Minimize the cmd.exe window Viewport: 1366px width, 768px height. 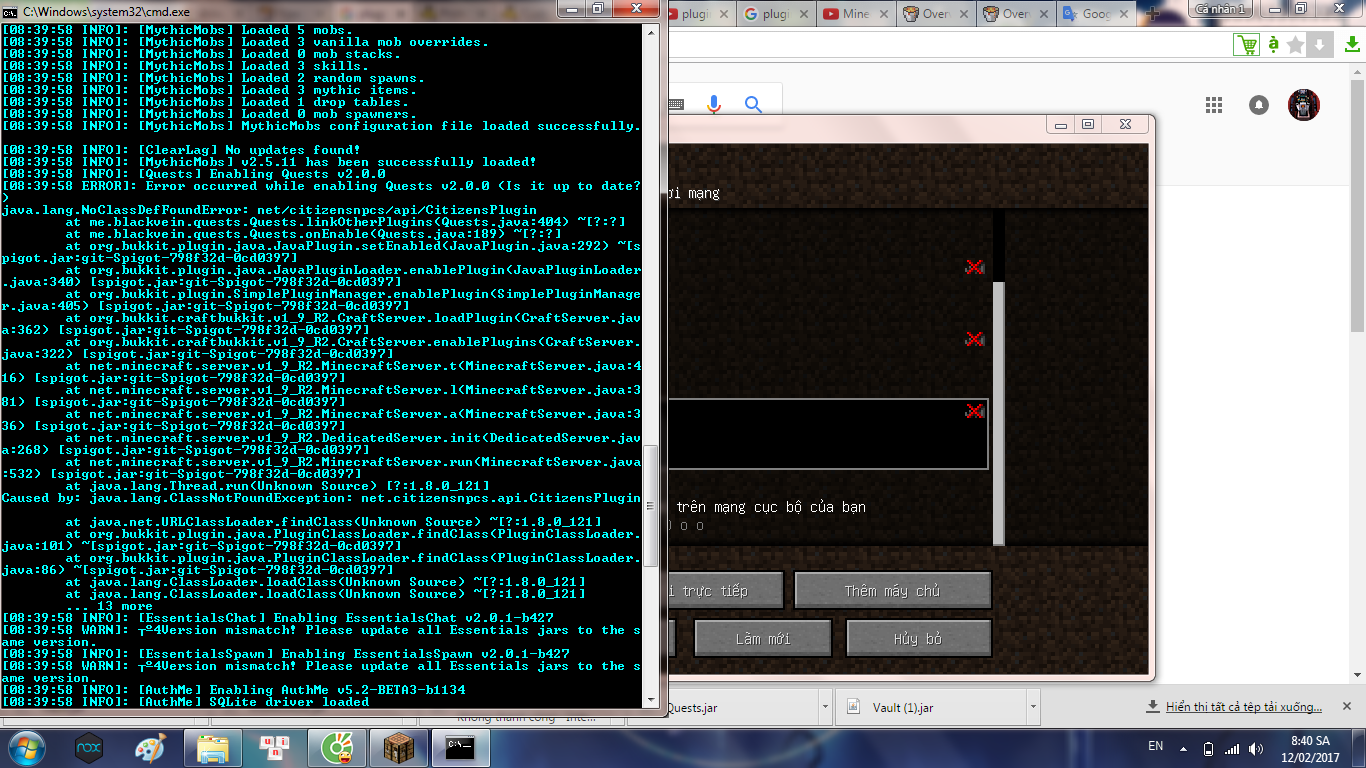coord(571,9)
